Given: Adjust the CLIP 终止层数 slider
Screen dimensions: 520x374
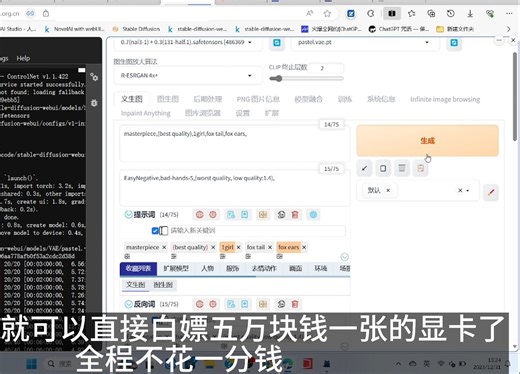Looking at the screenshot, I should tap(306, 79).
